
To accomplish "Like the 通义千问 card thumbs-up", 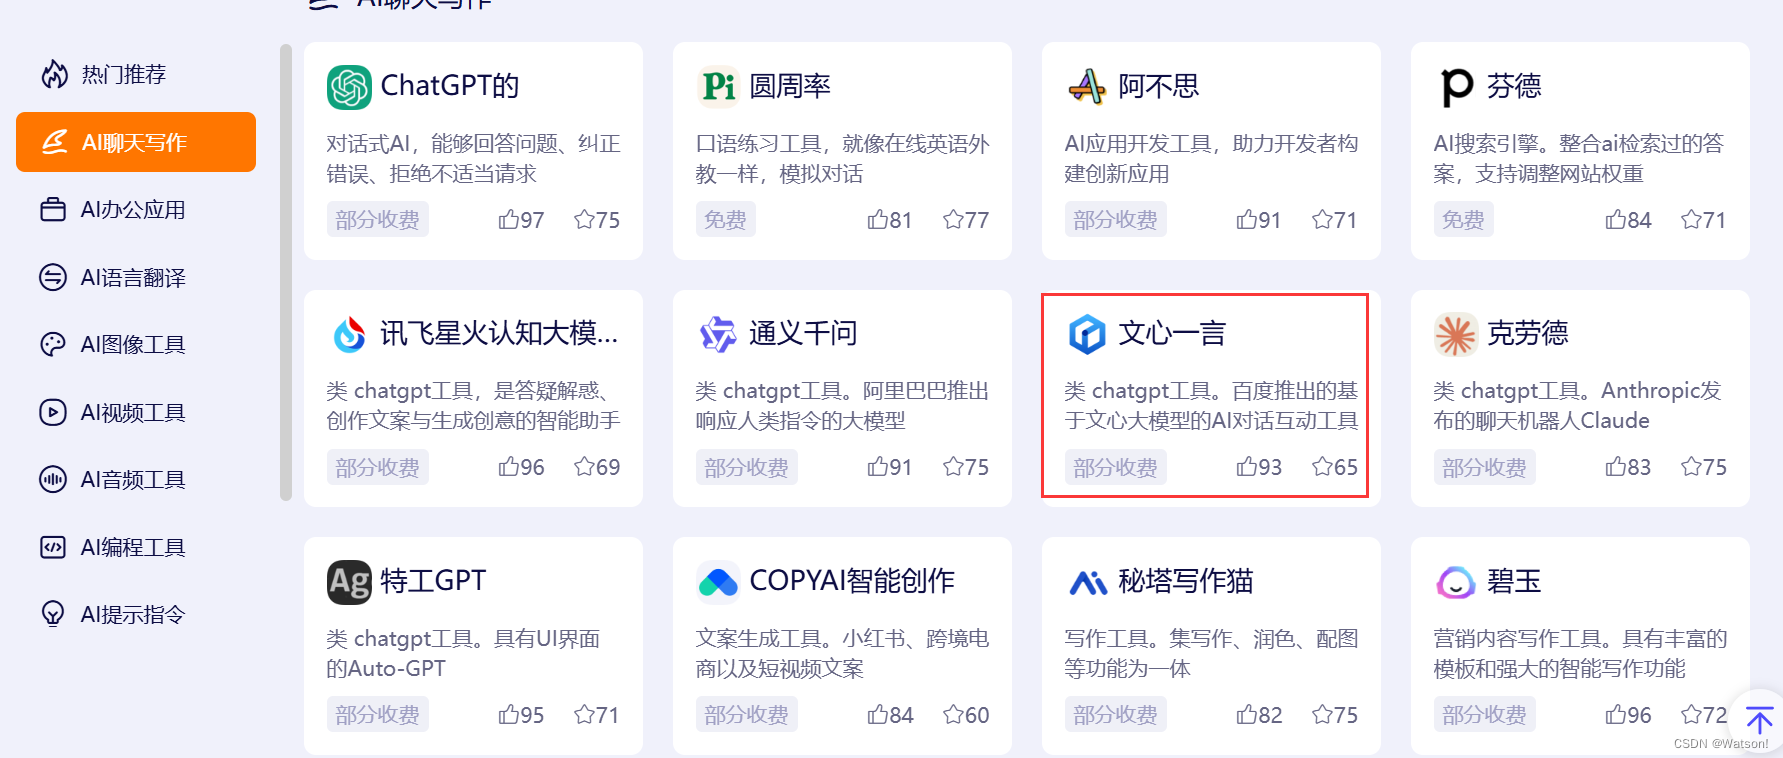I will [890, 467].
